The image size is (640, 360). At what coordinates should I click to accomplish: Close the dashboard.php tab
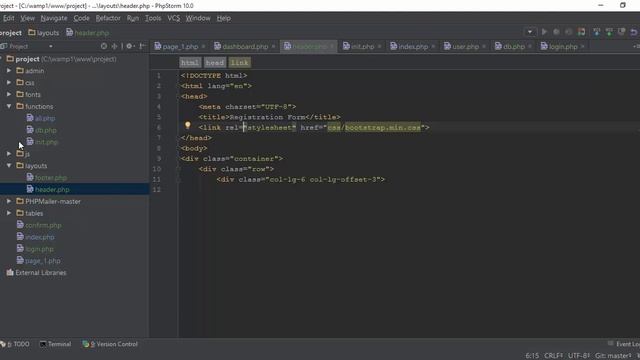coord(273,47)
